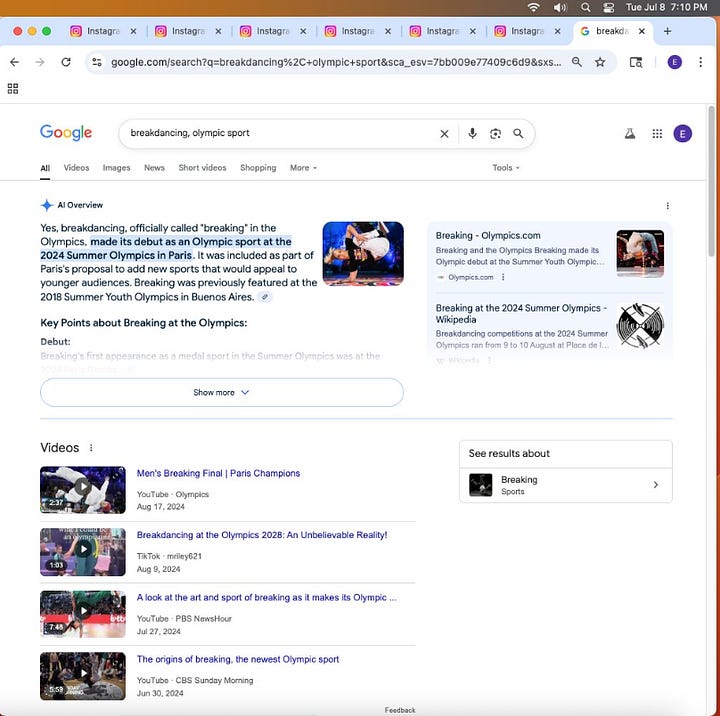Viewport: 720px width, 716px height.
Task: Select the All results tab
Action: 45,168
